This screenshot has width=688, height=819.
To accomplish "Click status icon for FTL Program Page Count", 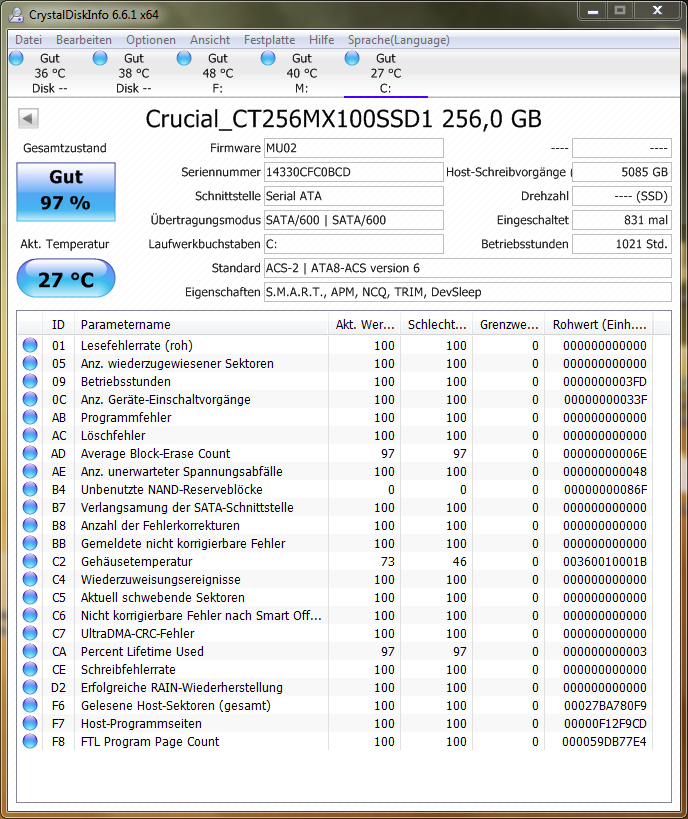I will [30, 741].
